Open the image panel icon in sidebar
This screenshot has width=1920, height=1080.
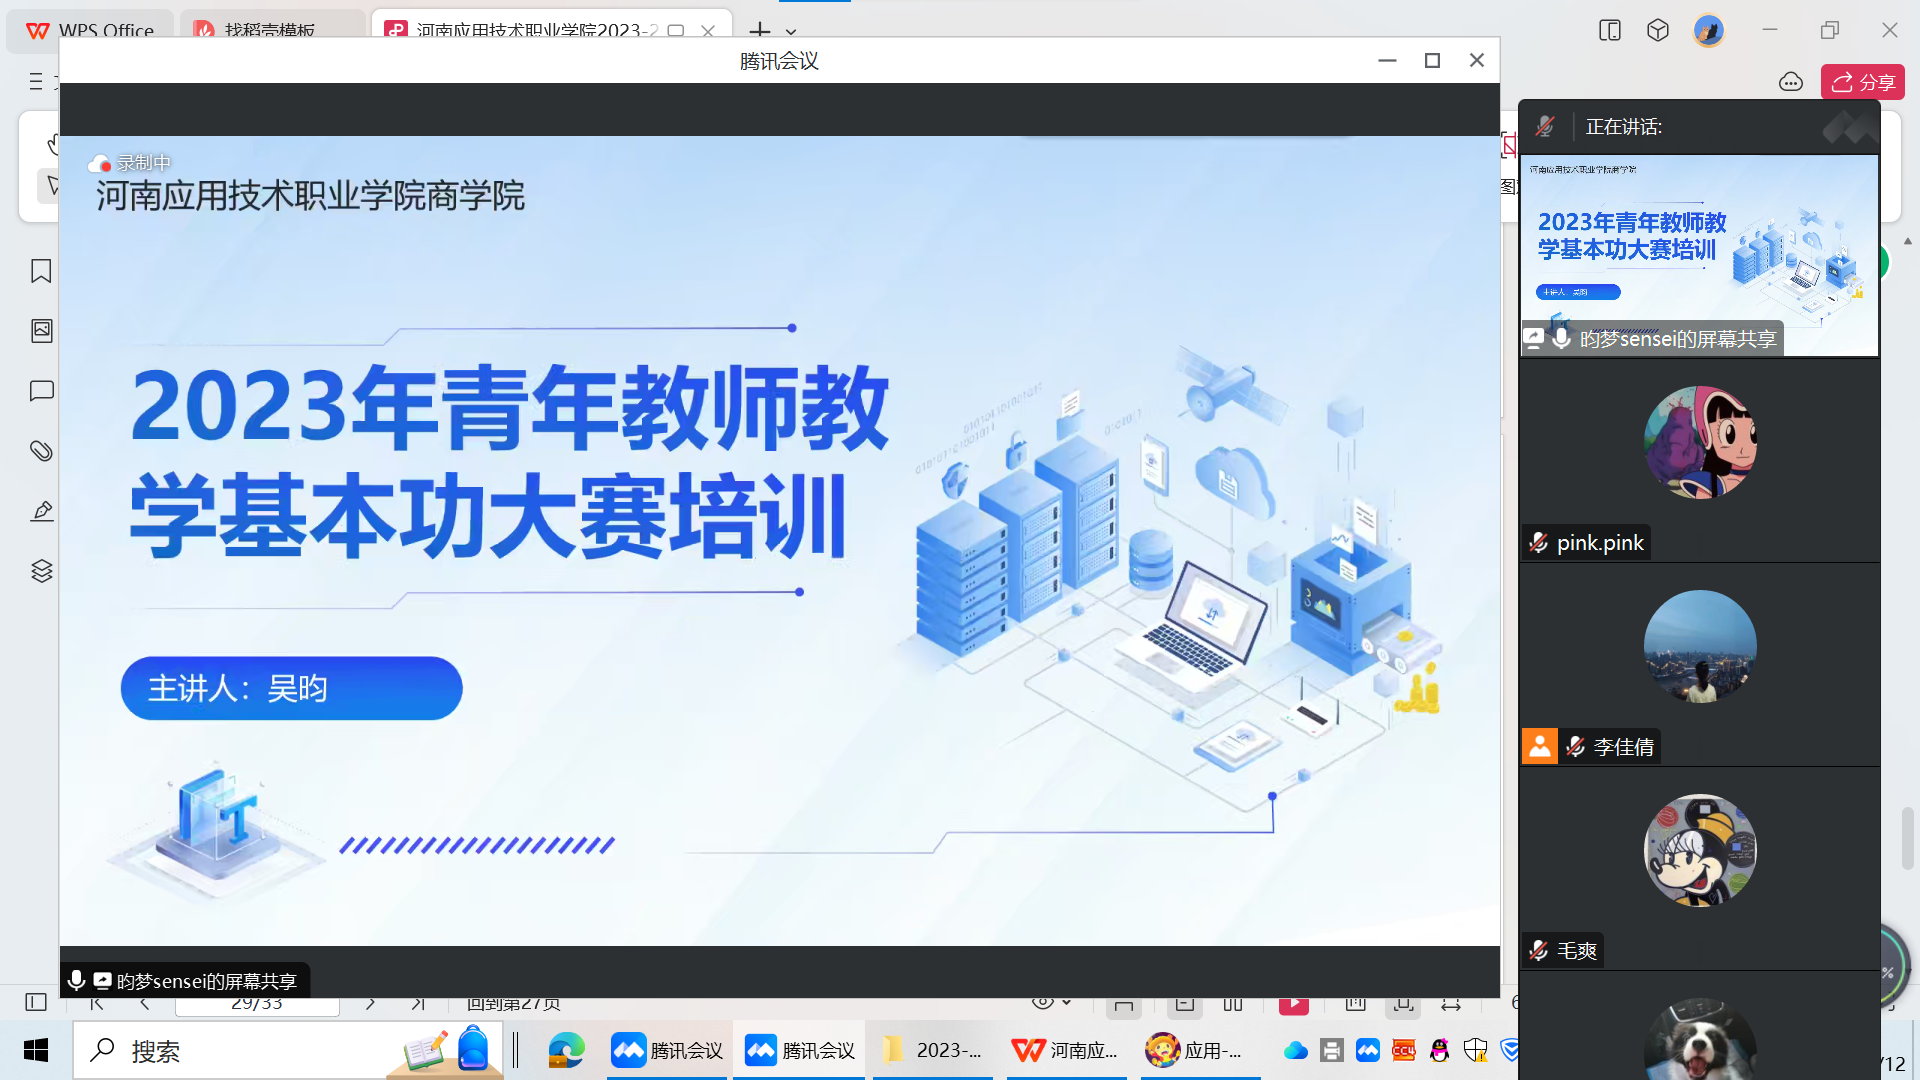point(41,331)
